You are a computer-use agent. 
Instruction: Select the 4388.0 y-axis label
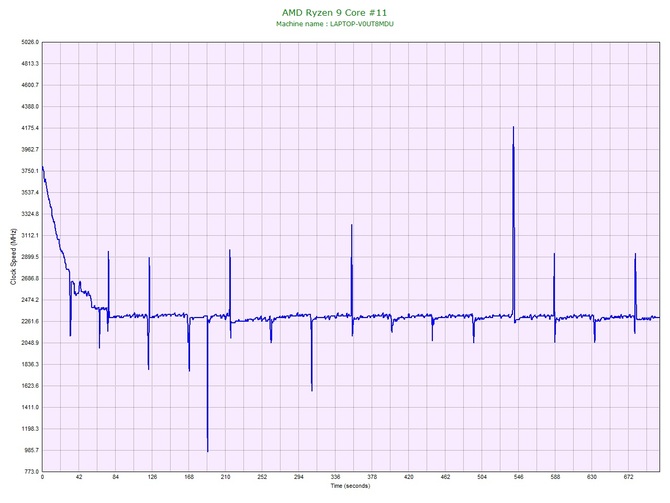pos(30,106)
